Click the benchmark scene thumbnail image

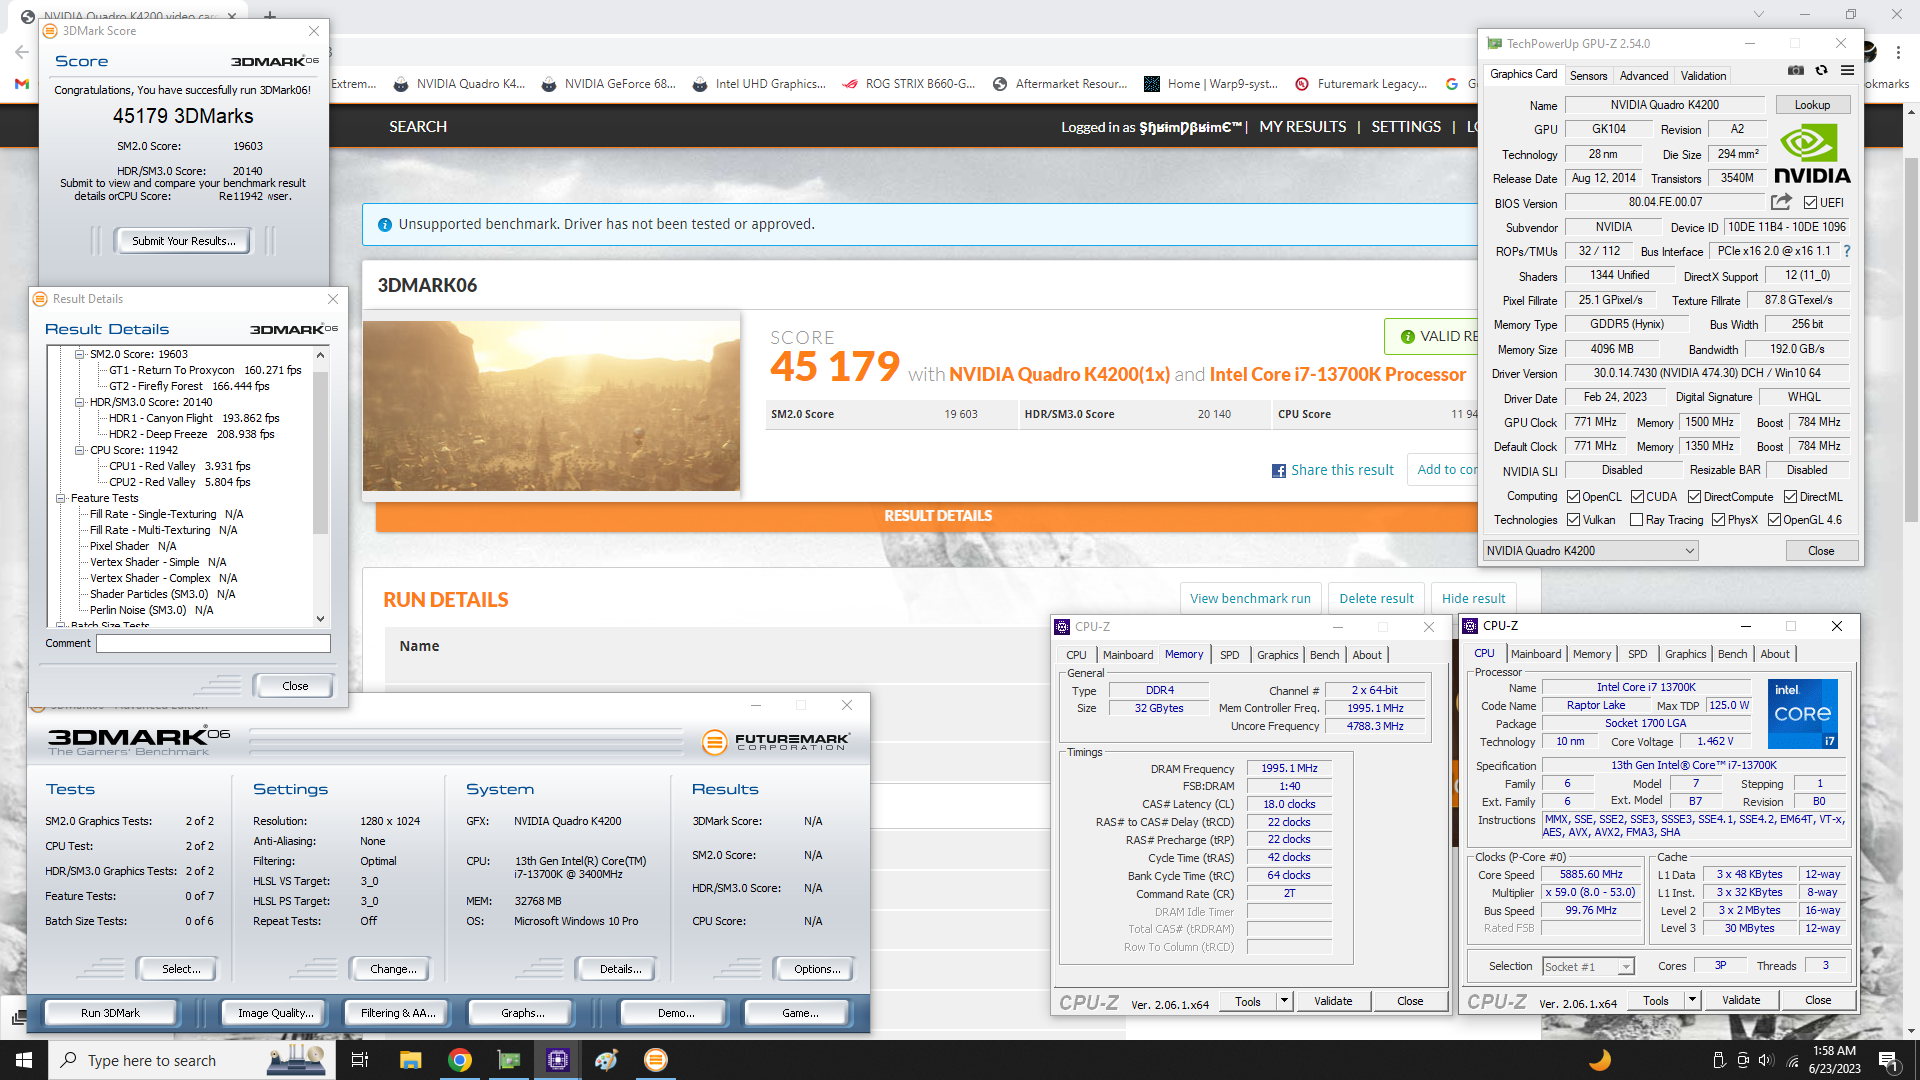[551, 406]
